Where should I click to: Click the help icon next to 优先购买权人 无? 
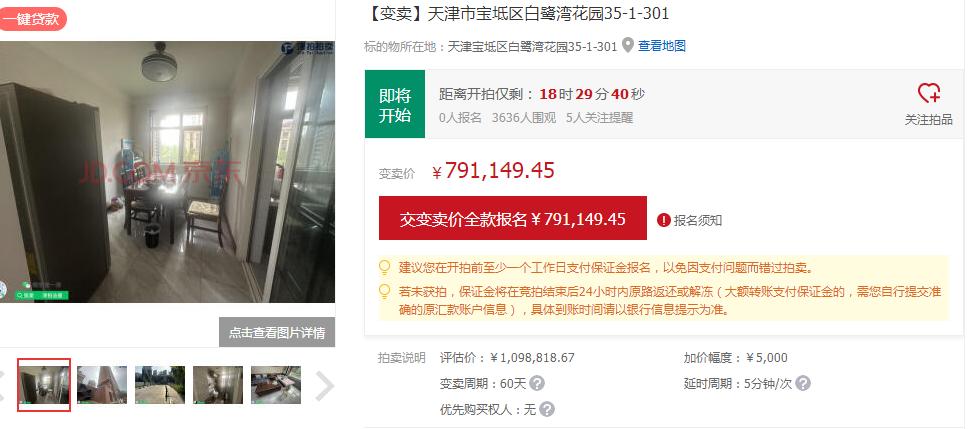point(546,409)
